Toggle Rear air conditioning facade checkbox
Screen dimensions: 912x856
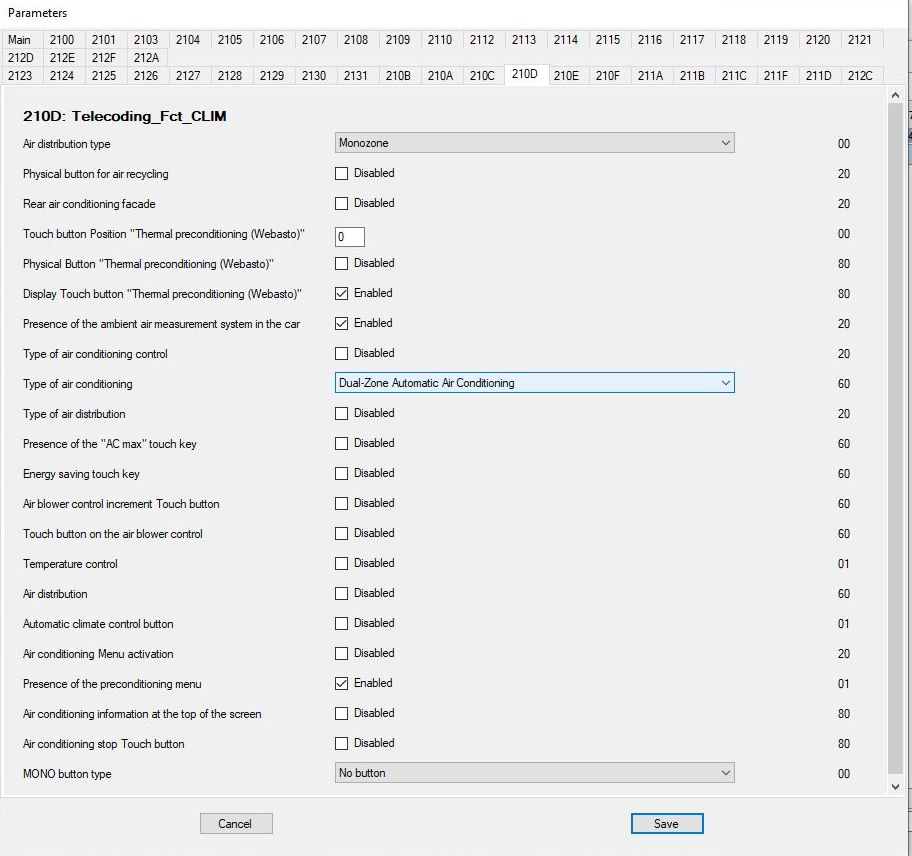click(342, 203)
